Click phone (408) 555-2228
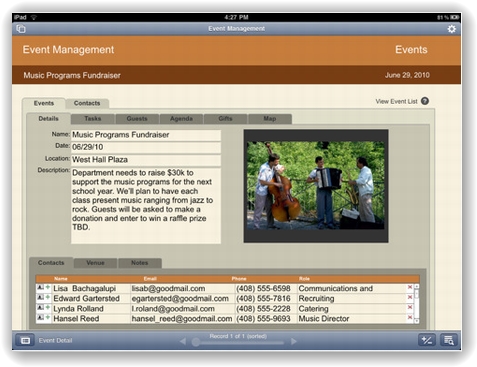 263,309
